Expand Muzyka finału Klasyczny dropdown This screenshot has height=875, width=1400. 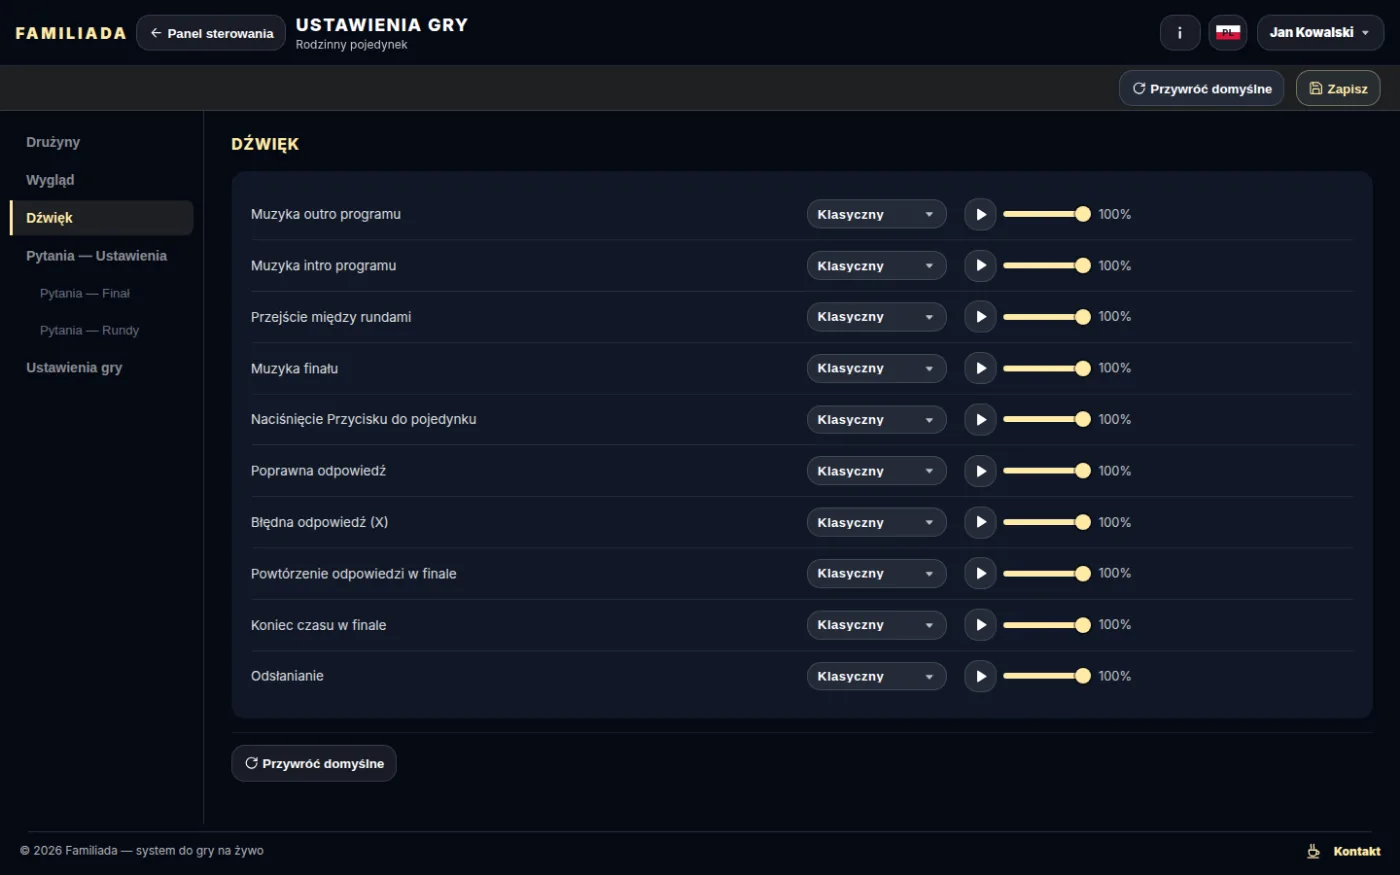[x=876, y=368]
